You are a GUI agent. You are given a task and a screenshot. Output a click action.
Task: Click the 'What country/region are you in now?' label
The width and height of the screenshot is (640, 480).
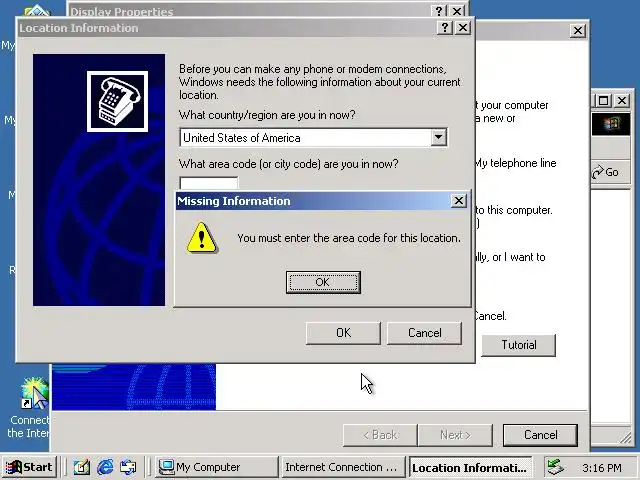(267, 115)
